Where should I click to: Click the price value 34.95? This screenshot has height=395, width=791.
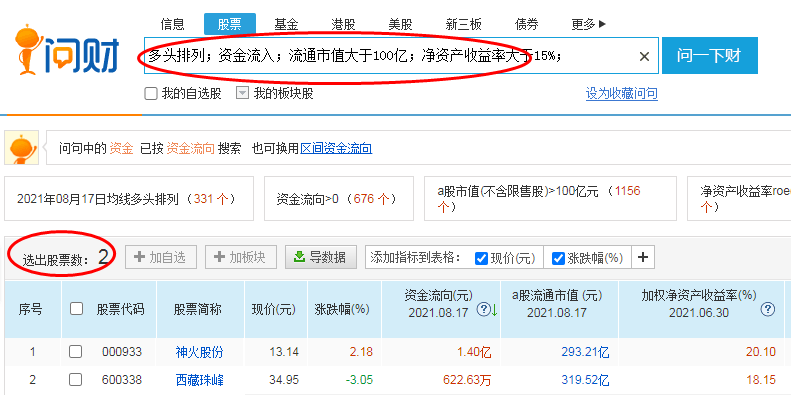tap(284, 380)
